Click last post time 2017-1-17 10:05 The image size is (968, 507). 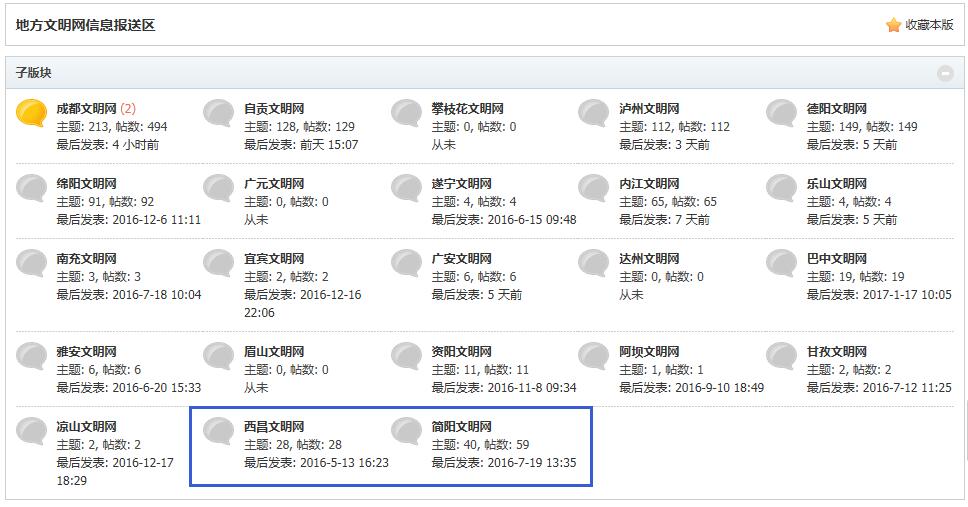click(x=908, y=295)
